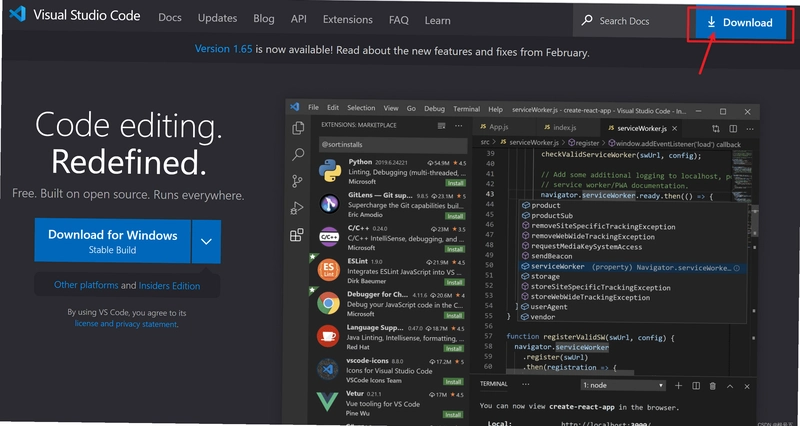Click the Vetur extension icon
Screen dimensions: 800x426
click(327, 402)
